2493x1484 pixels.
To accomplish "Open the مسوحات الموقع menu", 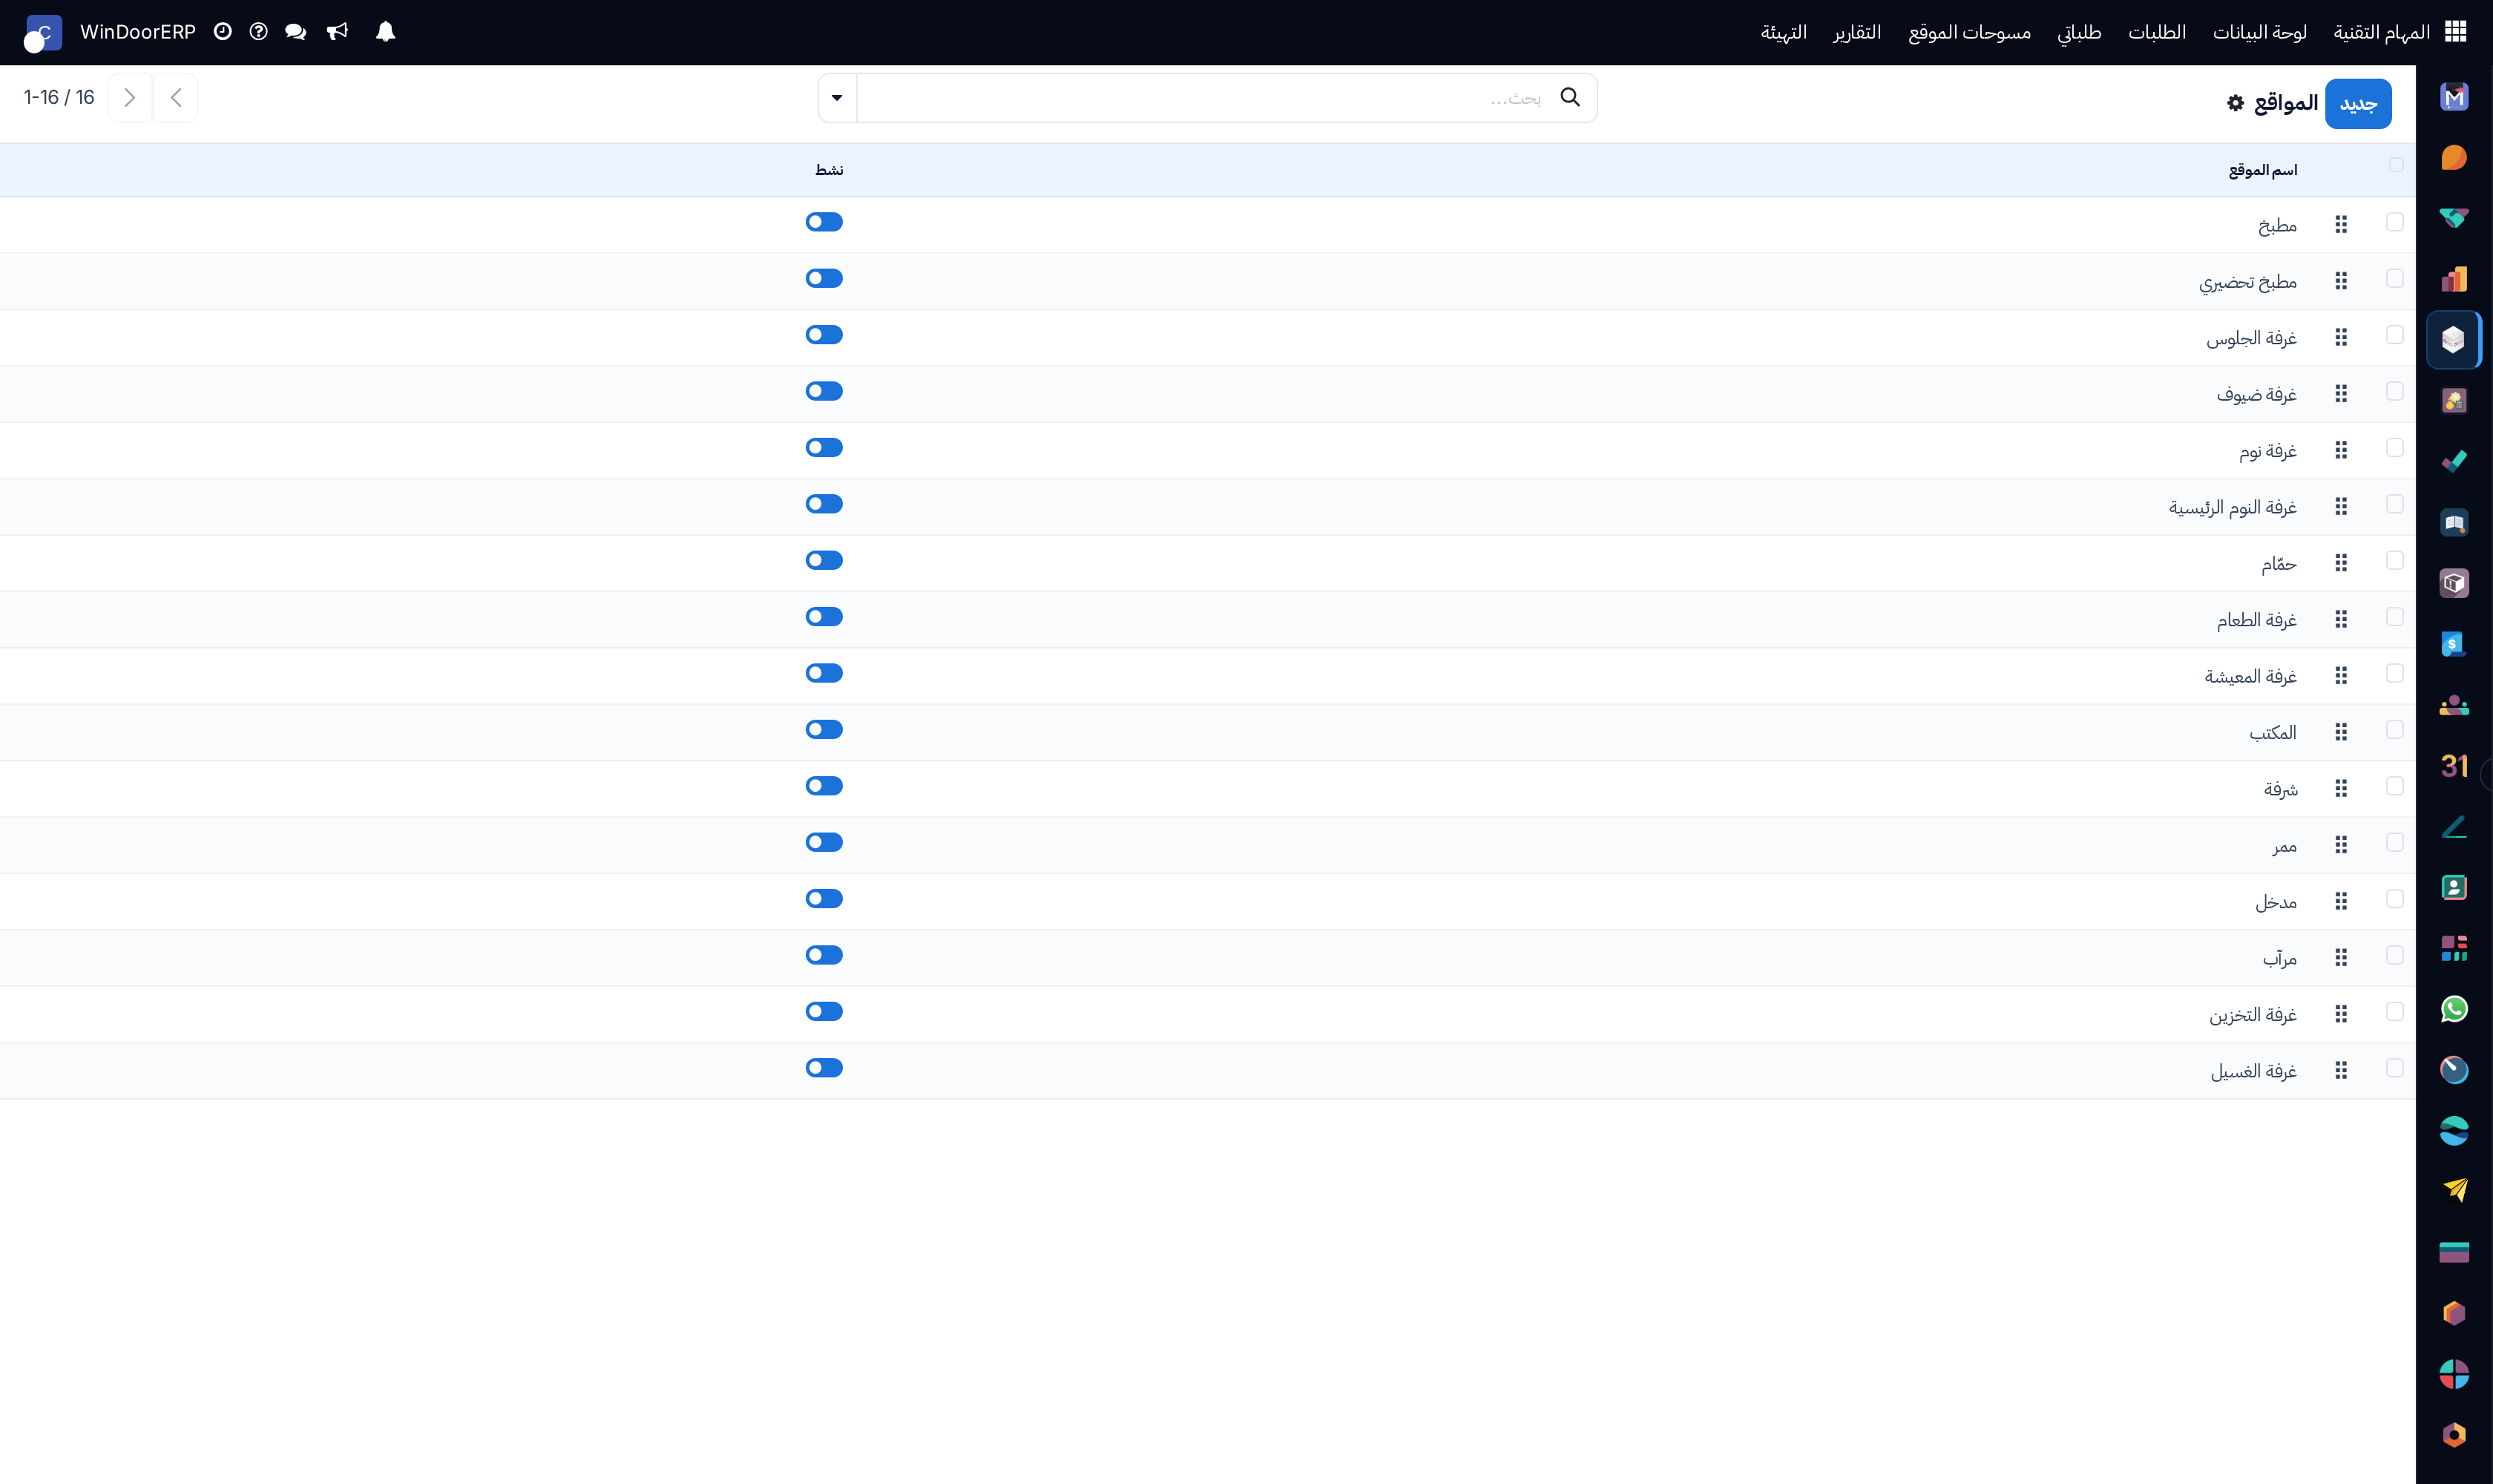I will pyautogui.click(x=1969, y=32).
